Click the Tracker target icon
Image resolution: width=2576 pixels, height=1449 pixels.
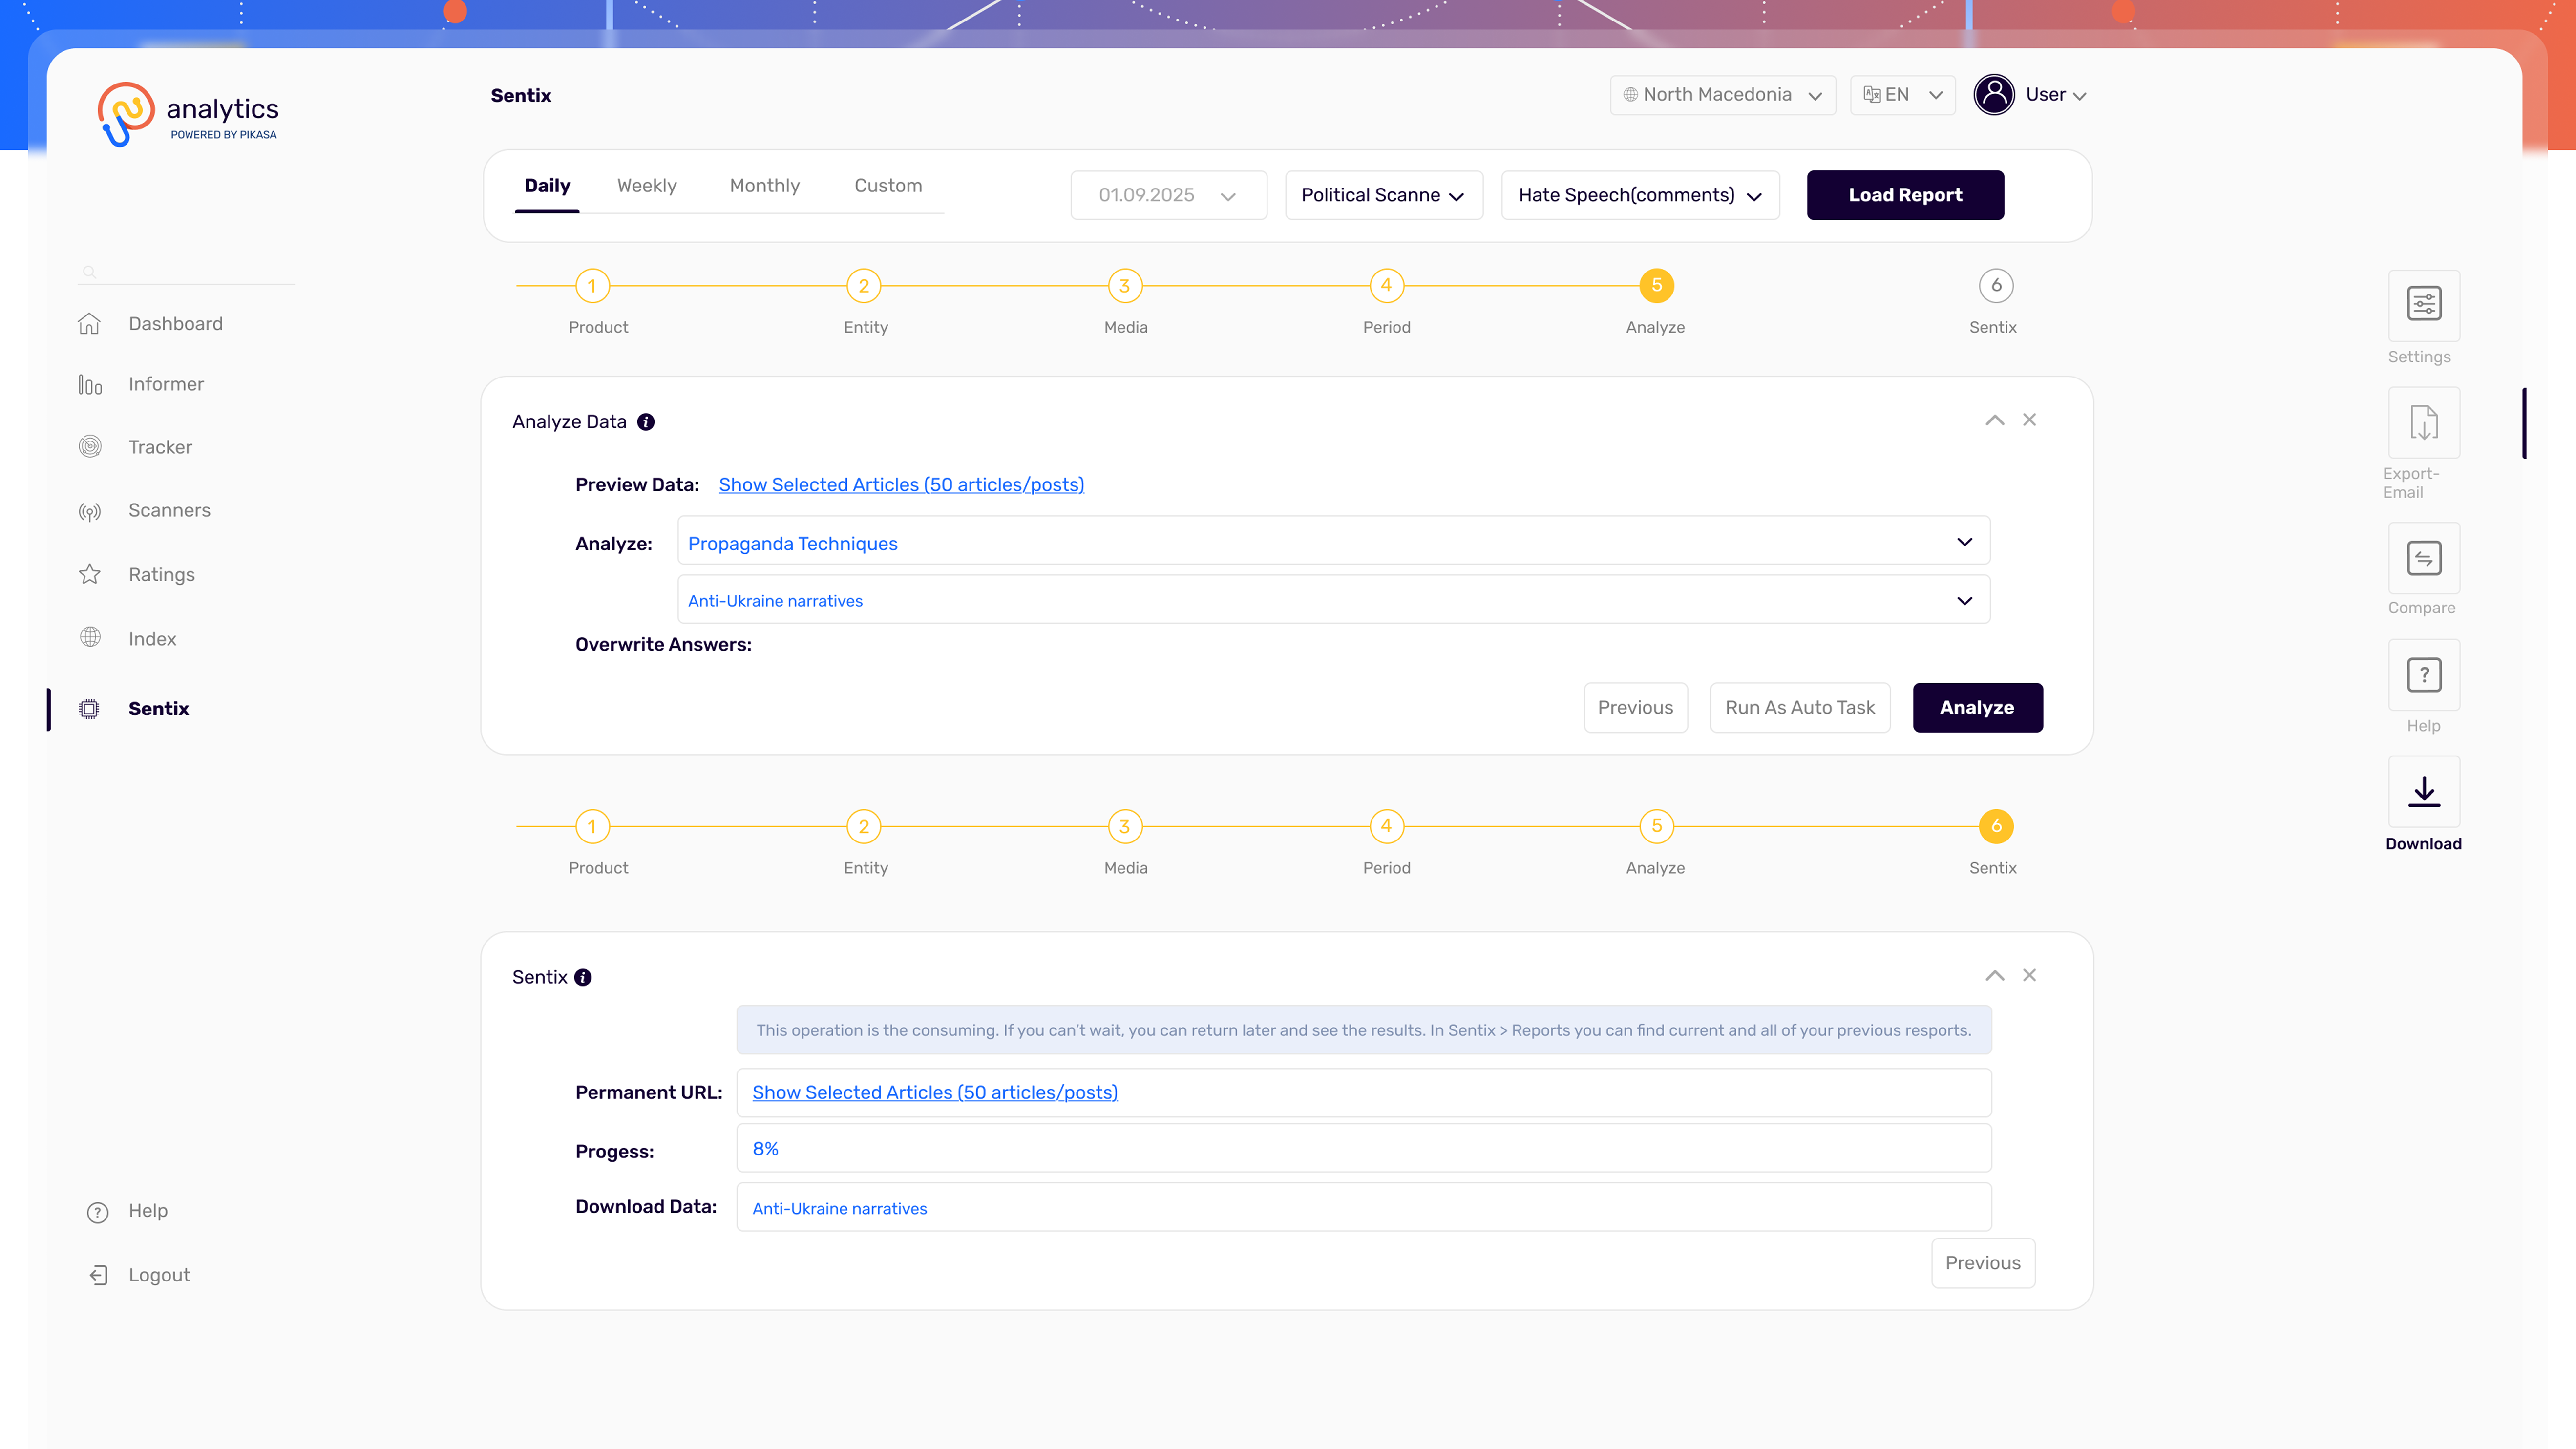click(90, 447)
